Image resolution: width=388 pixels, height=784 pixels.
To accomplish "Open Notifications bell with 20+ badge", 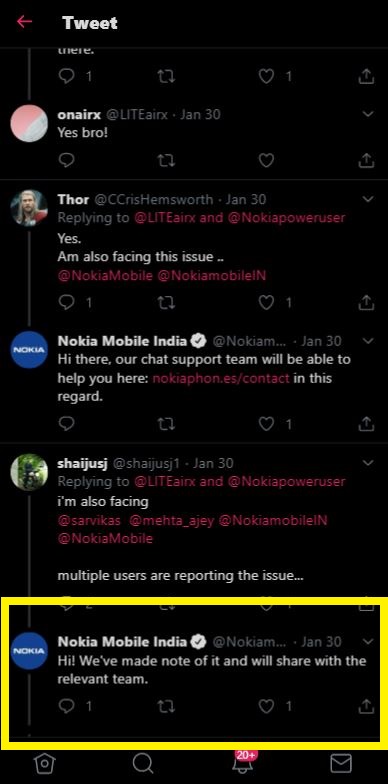I will [x=243, y=761].
